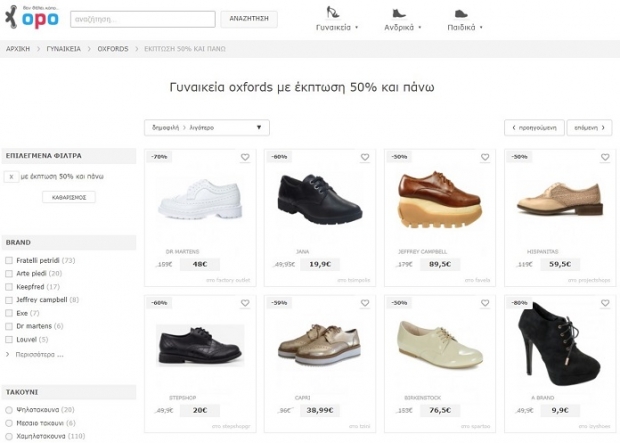Click the 76,5€ Birkenstock price
Screen dimensions: 620x443
coord(440,411)
